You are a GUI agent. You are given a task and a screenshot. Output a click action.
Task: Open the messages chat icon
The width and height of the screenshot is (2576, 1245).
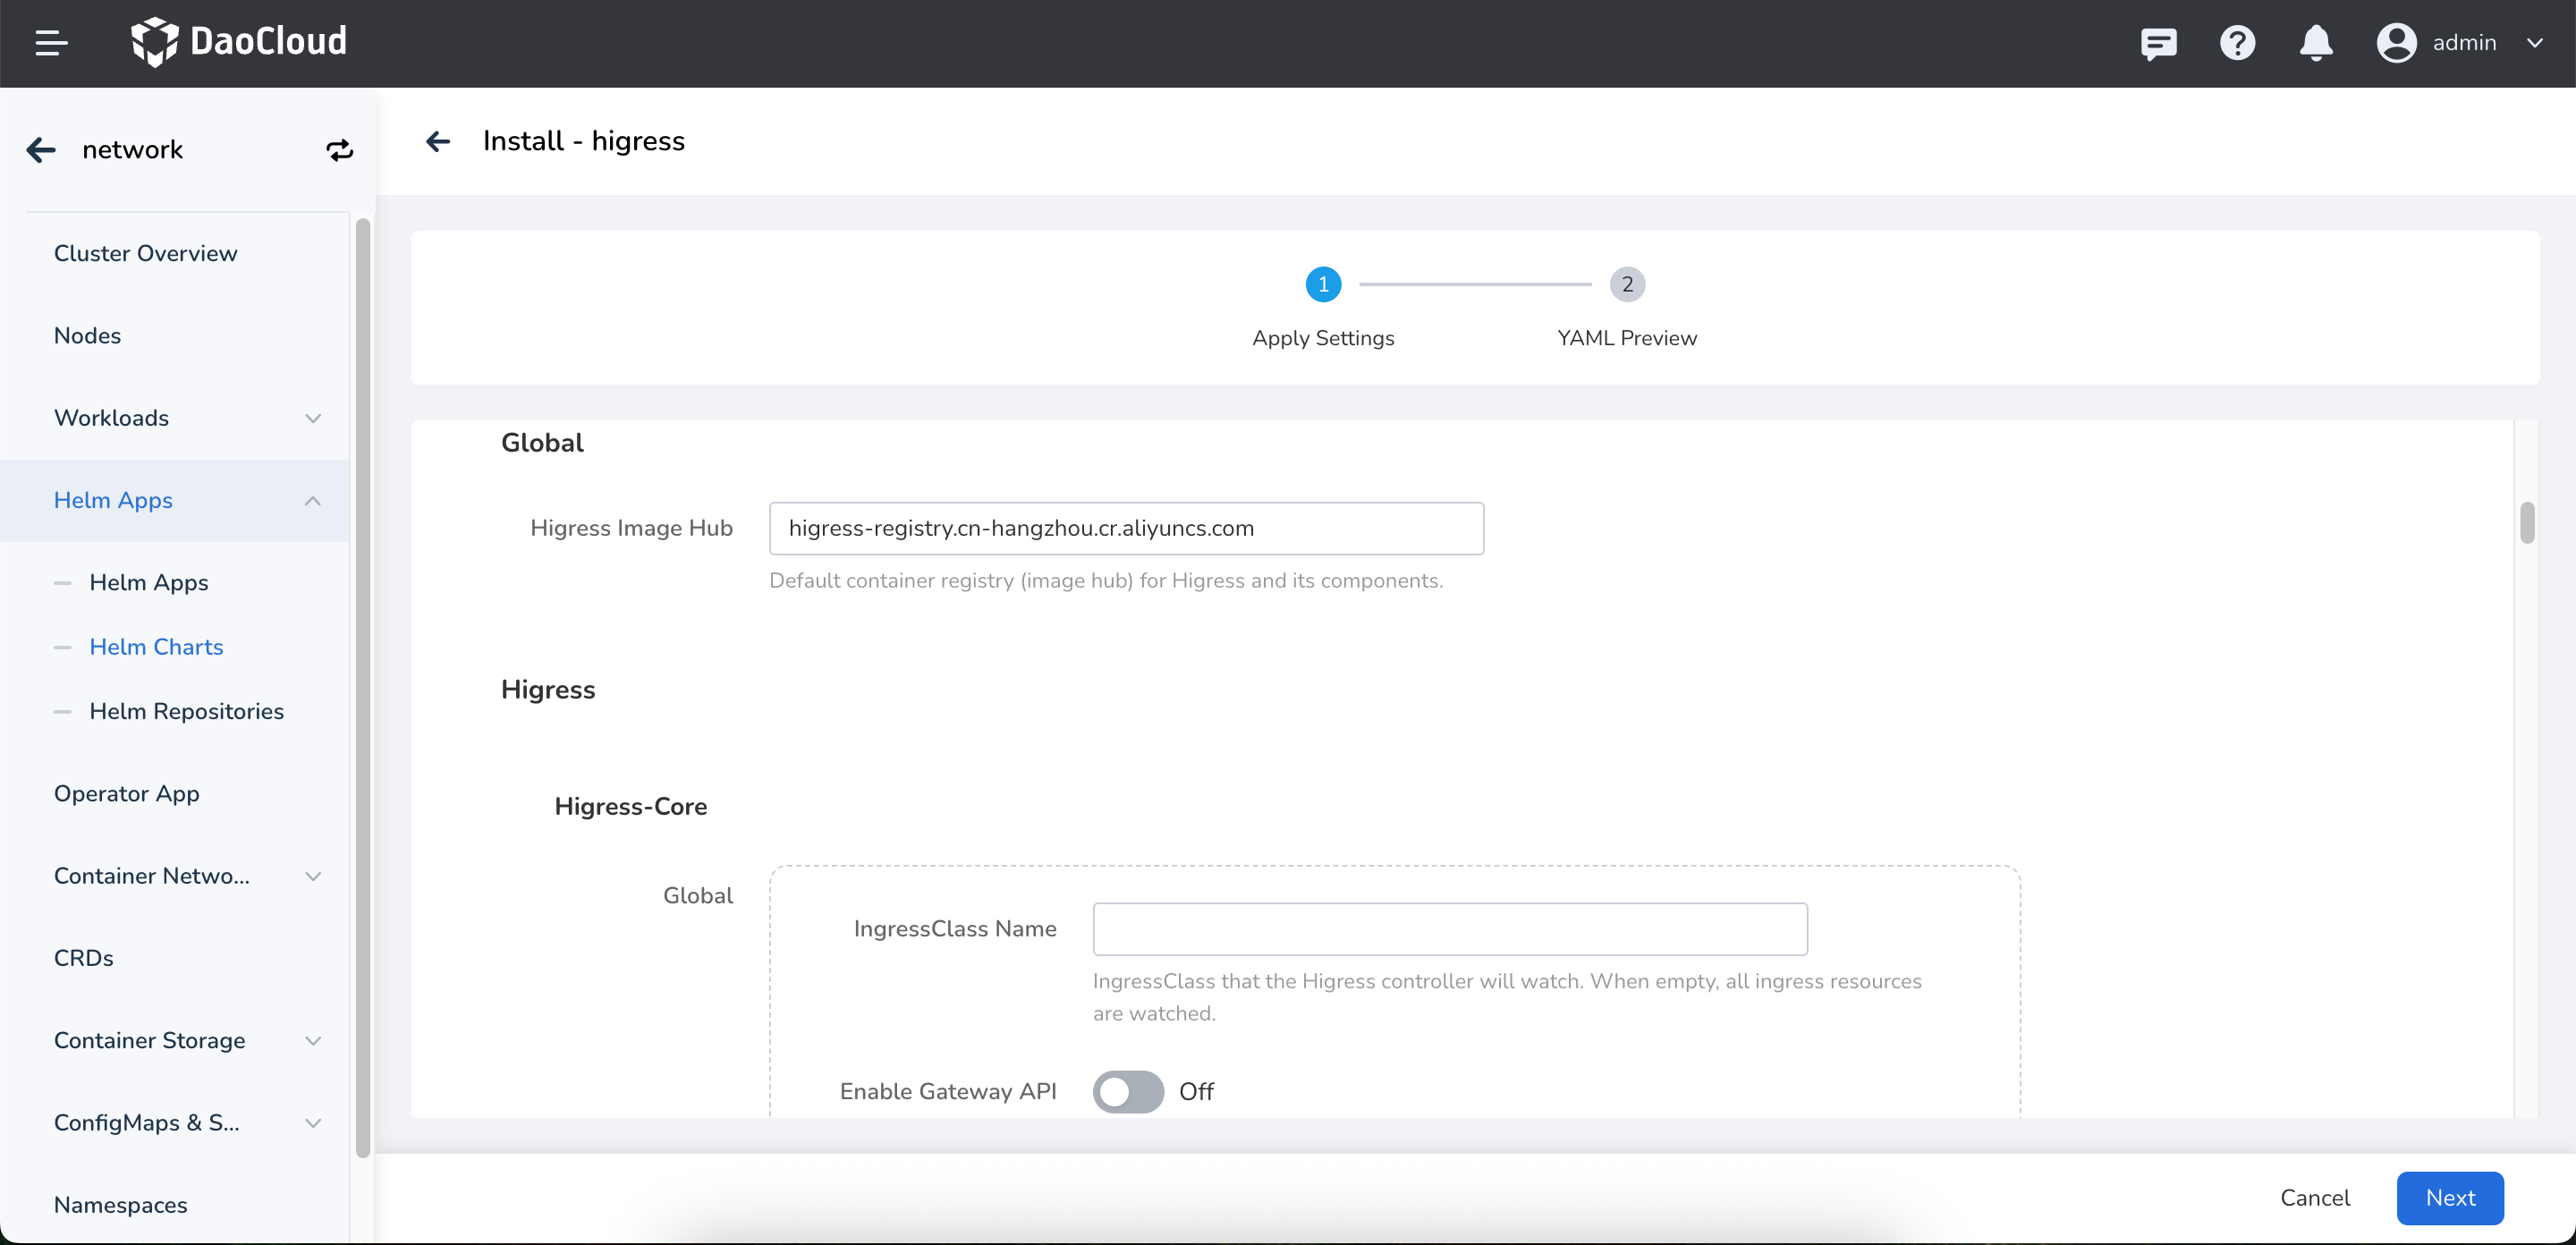pos(2158,43)
